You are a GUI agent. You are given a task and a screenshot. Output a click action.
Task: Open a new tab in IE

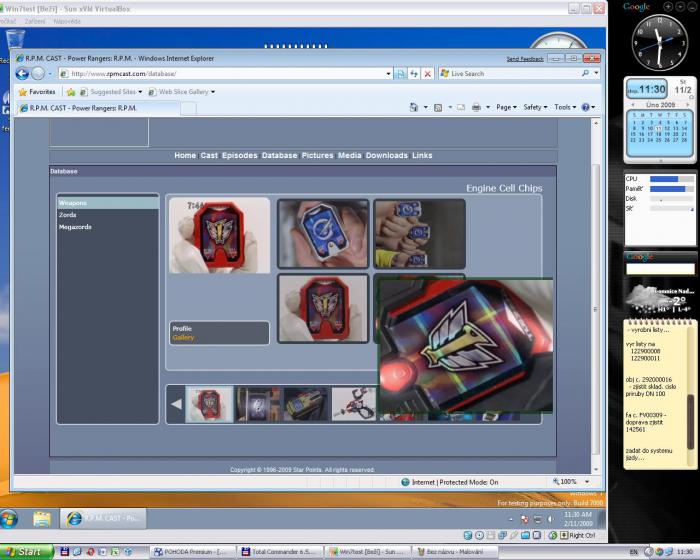[188, 108]
